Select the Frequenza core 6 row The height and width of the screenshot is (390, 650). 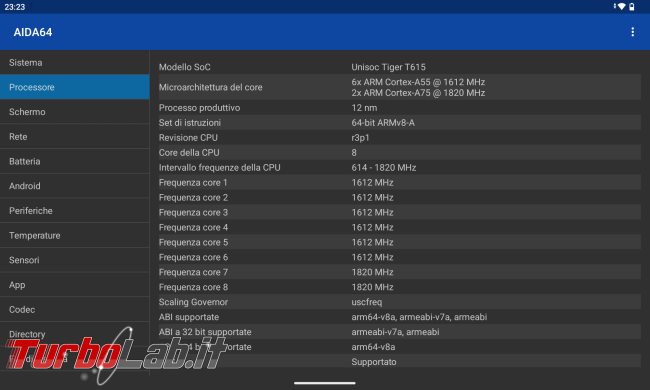click(x=400, y=257)
